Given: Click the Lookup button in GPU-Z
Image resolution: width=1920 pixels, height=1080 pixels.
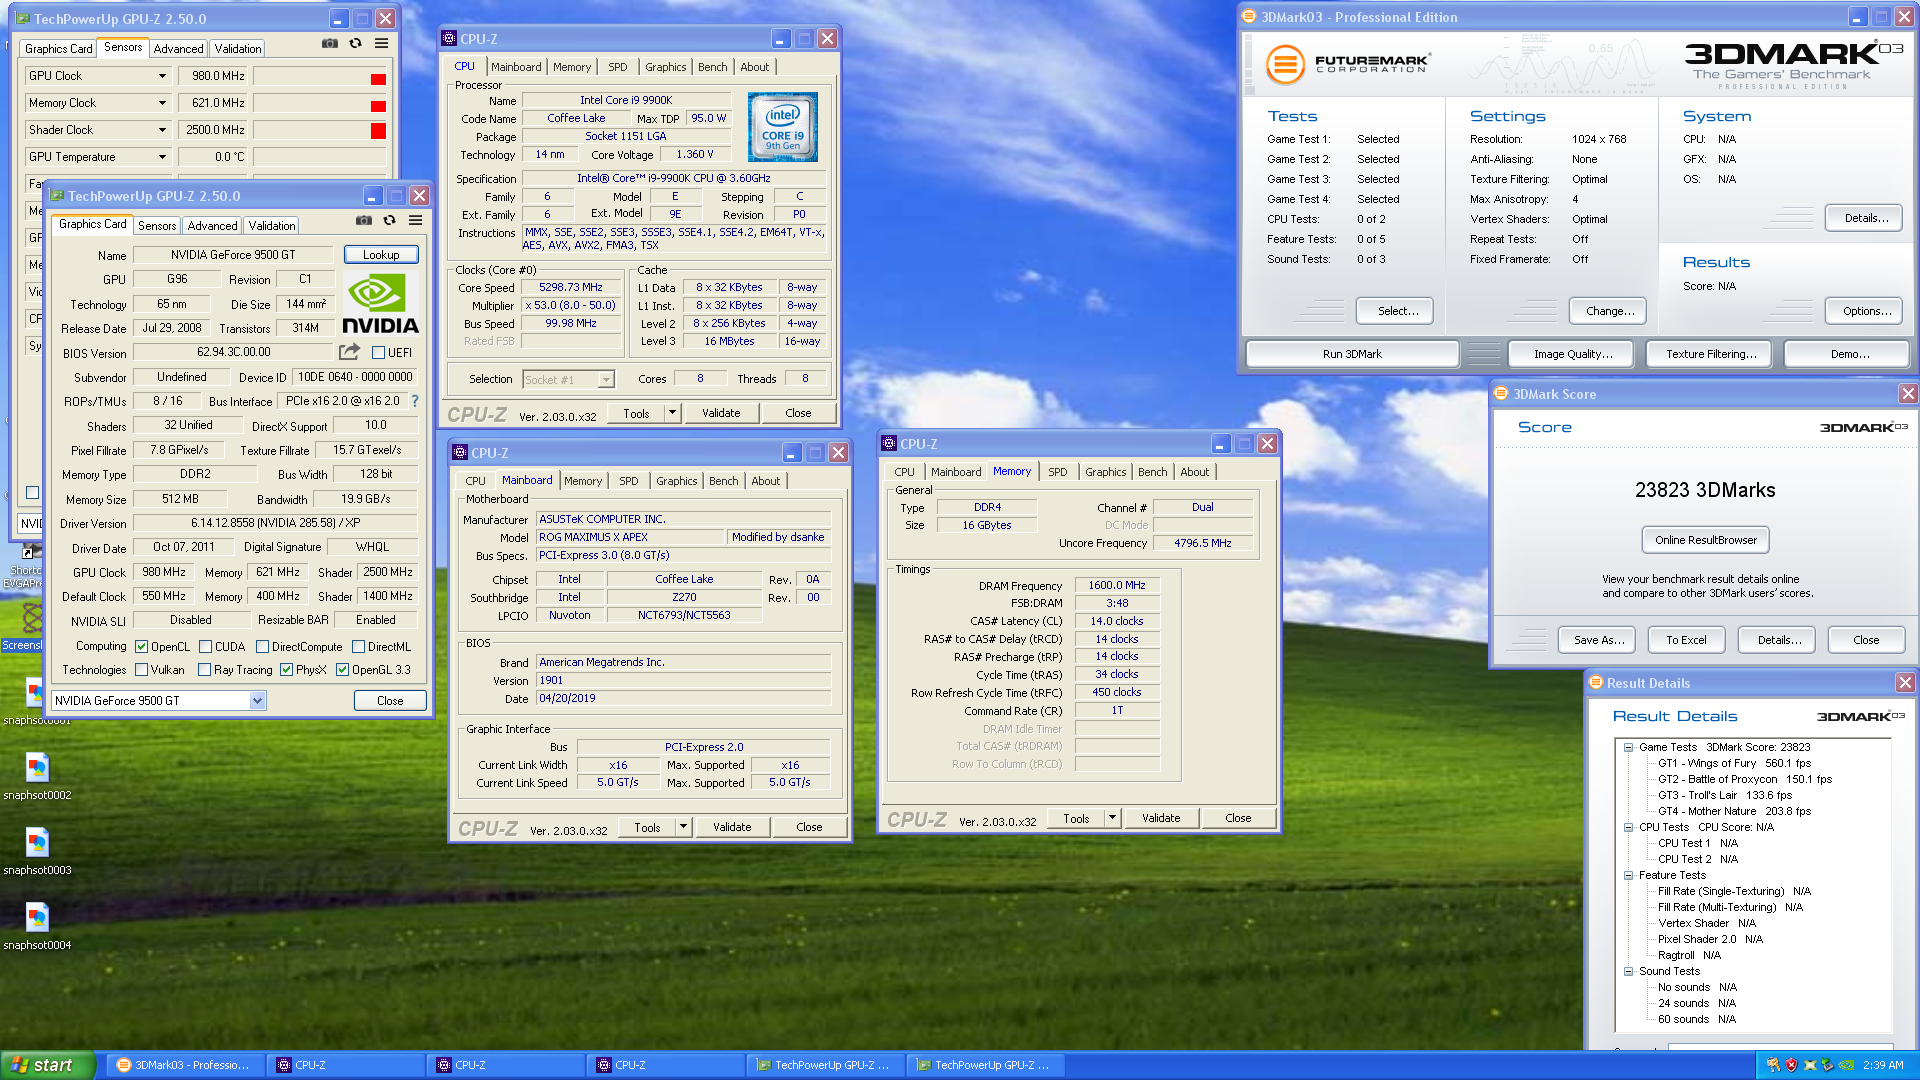Looking at the screenshot, I should tap(381, 255).
